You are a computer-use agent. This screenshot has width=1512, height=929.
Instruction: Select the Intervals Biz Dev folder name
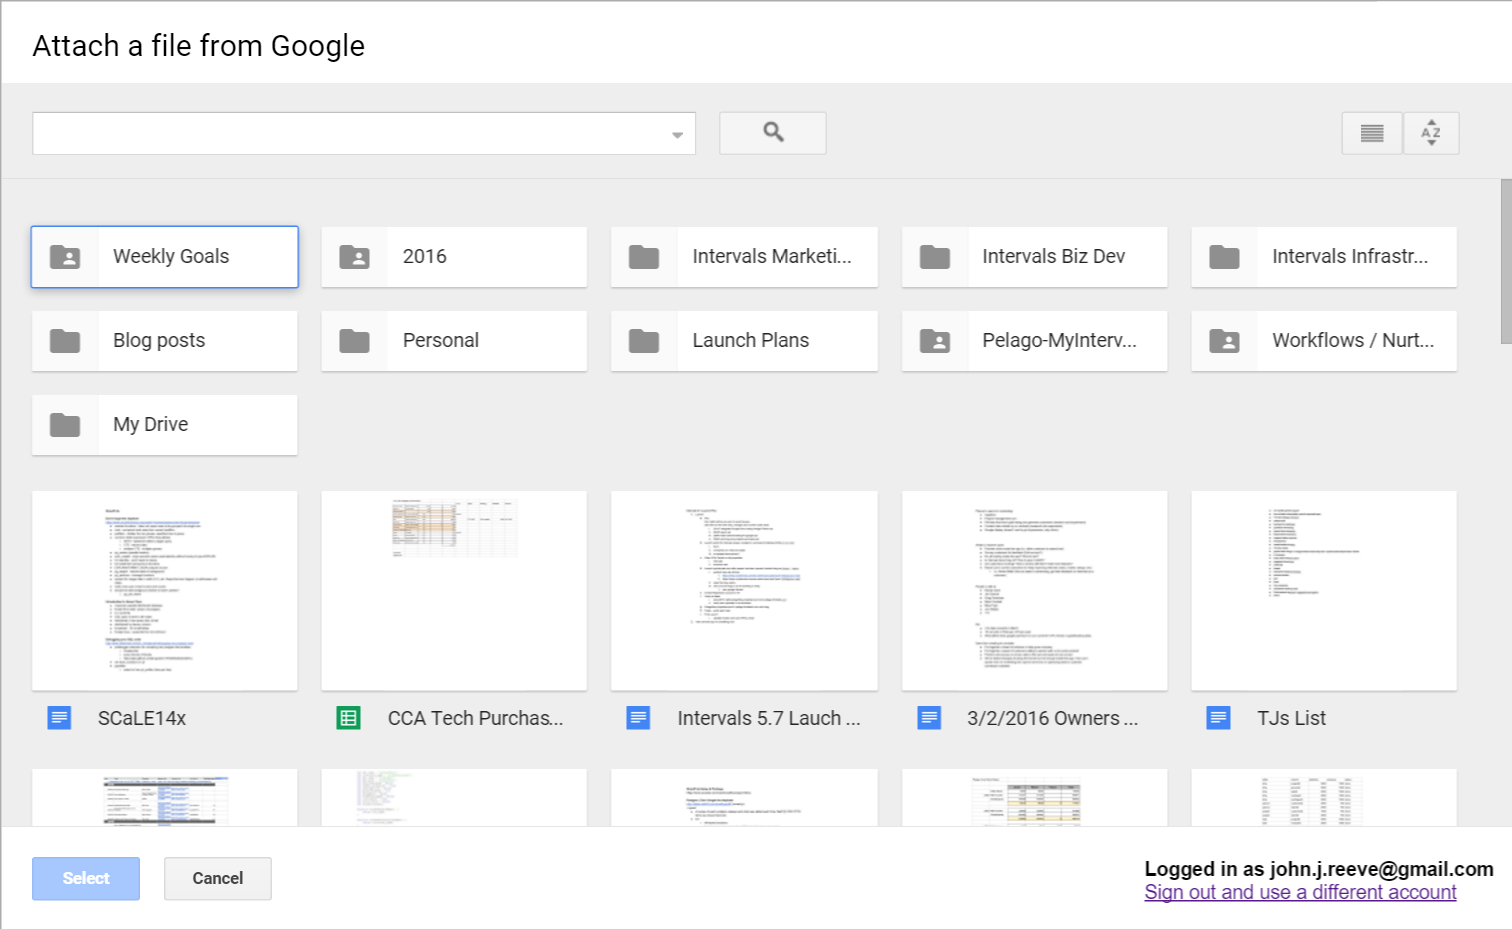point(1053,256)
